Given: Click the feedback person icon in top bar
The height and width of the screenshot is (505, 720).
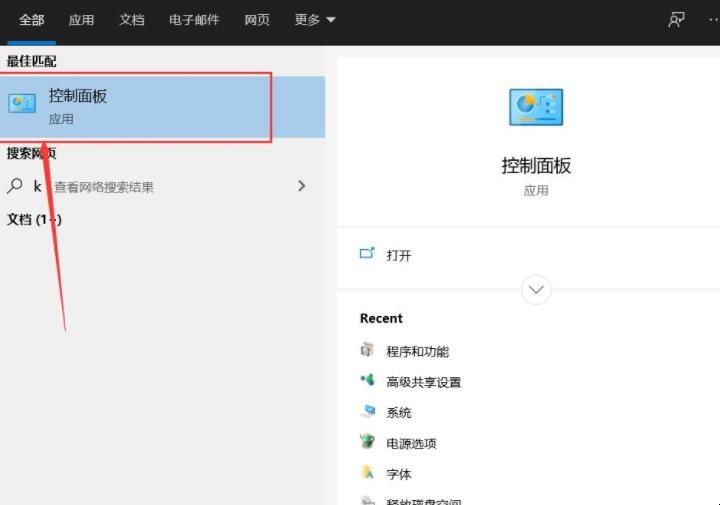Looking at the screenshot, I should tap(676, 20).
